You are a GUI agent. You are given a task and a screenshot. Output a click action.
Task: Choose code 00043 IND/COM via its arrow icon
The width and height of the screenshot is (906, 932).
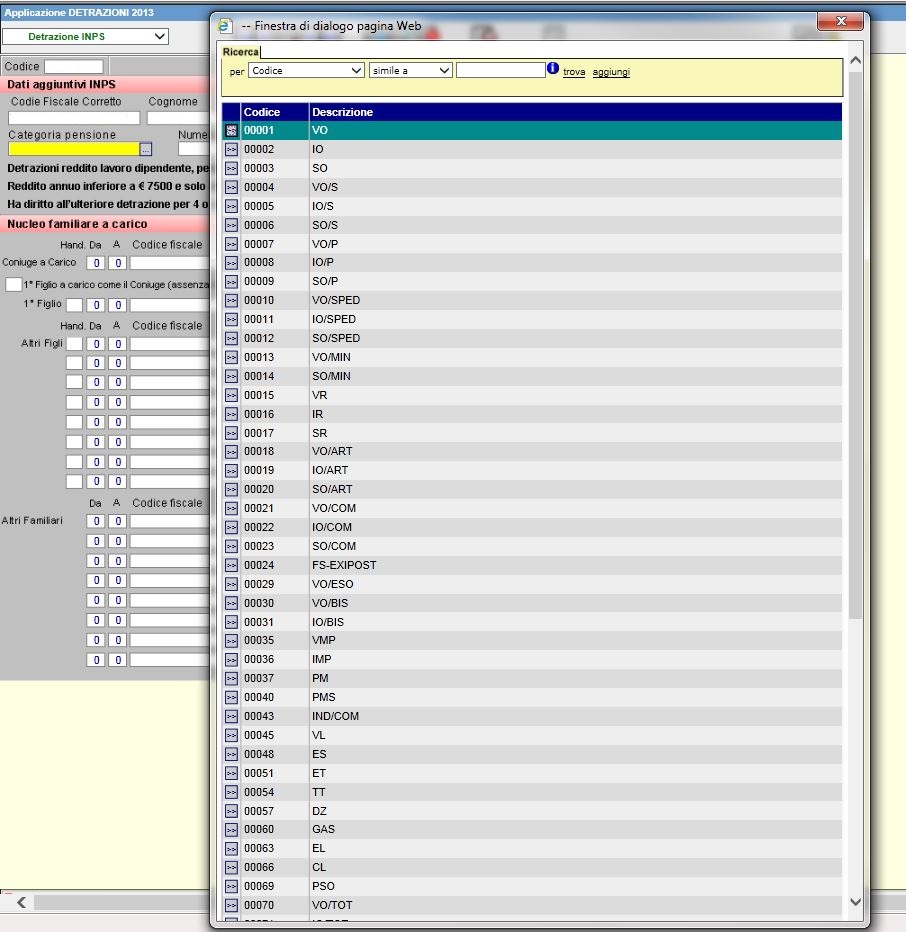(x=231, y=717)
